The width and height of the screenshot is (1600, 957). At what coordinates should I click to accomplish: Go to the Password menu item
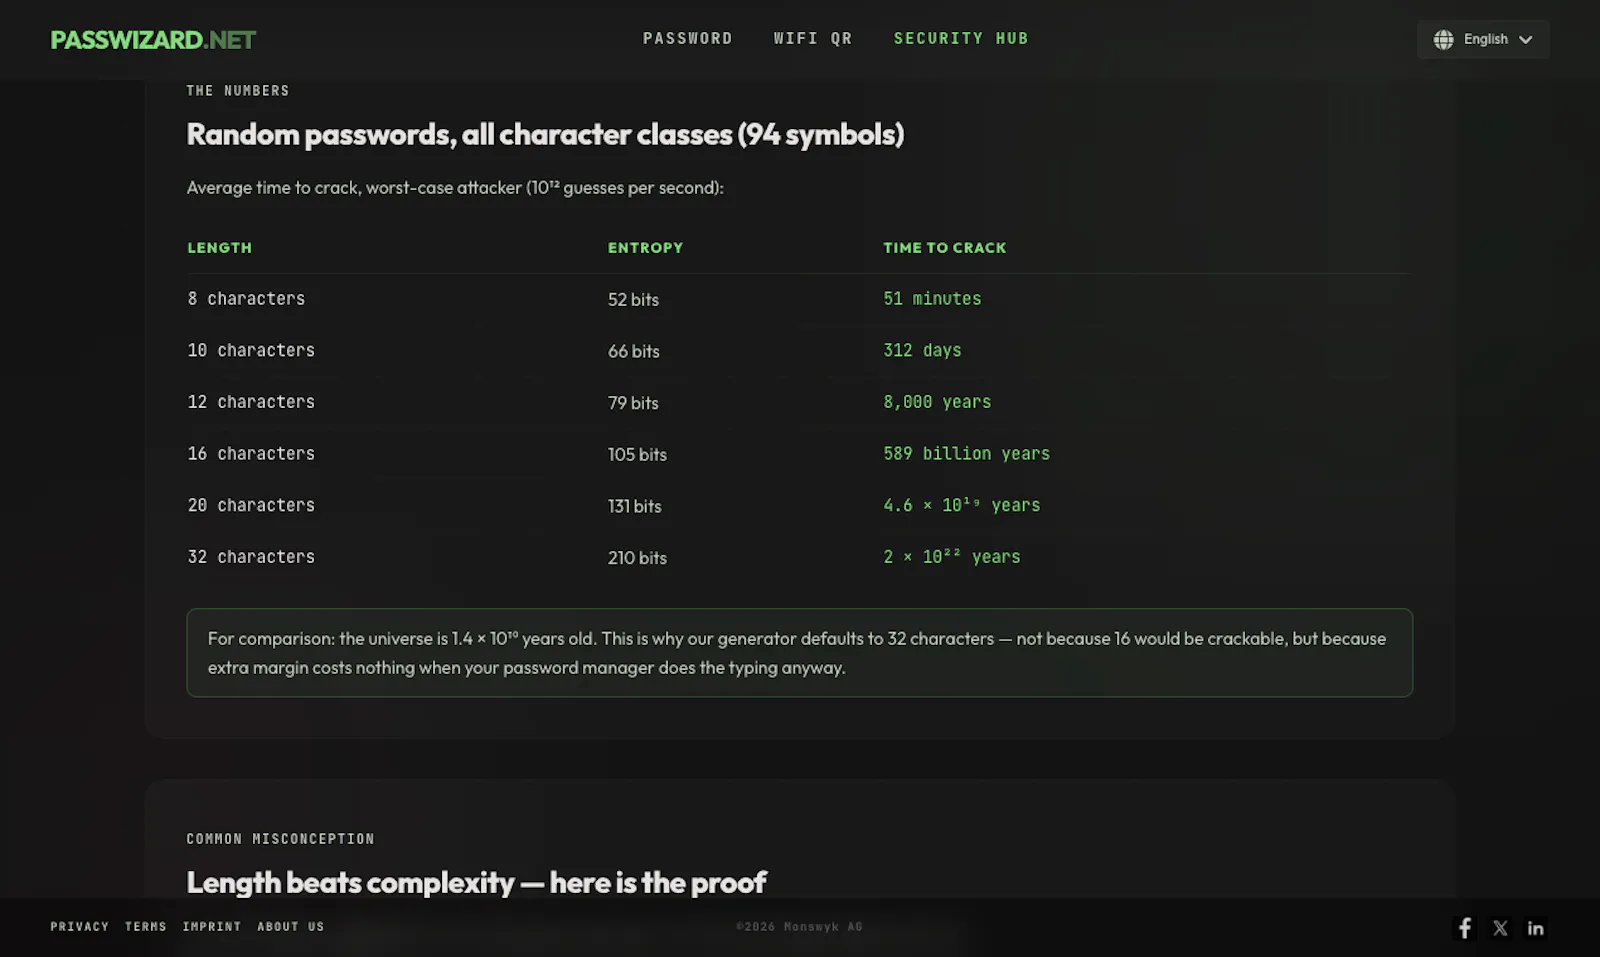[x=687, y=38]
